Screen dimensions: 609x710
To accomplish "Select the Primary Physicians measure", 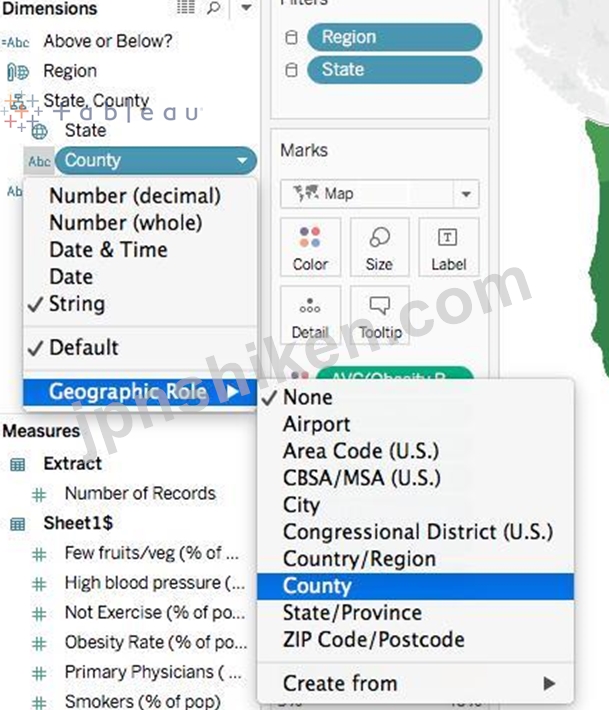I will pos(153,673).
